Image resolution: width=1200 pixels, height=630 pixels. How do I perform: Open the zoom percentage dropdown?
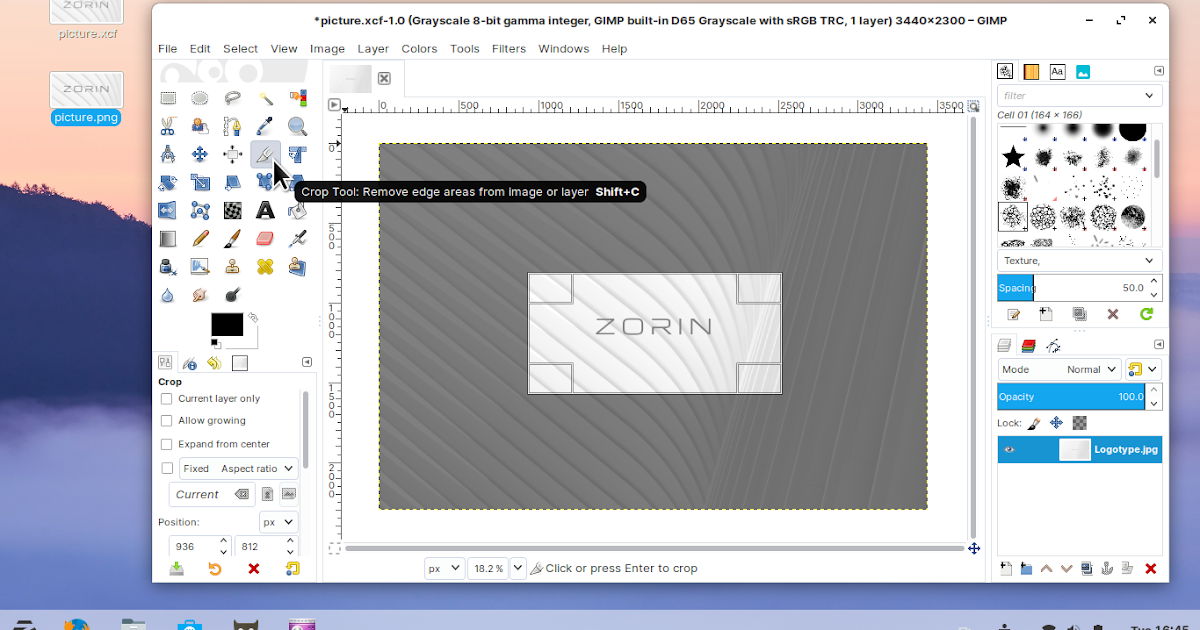tap(517, 568)
